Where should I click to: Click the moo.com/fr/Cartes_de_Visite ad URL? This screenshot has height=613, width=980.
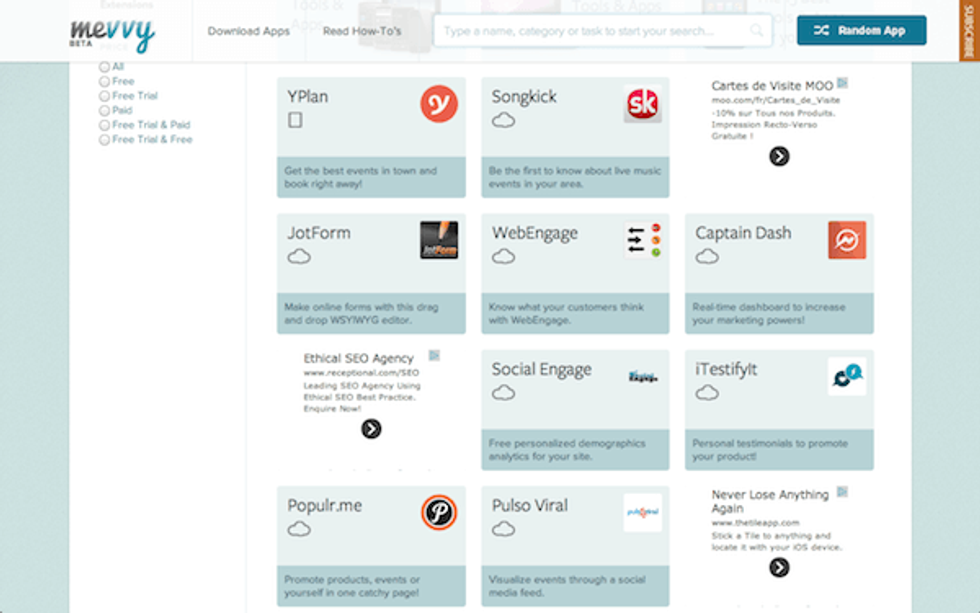(x=776, y=100)
